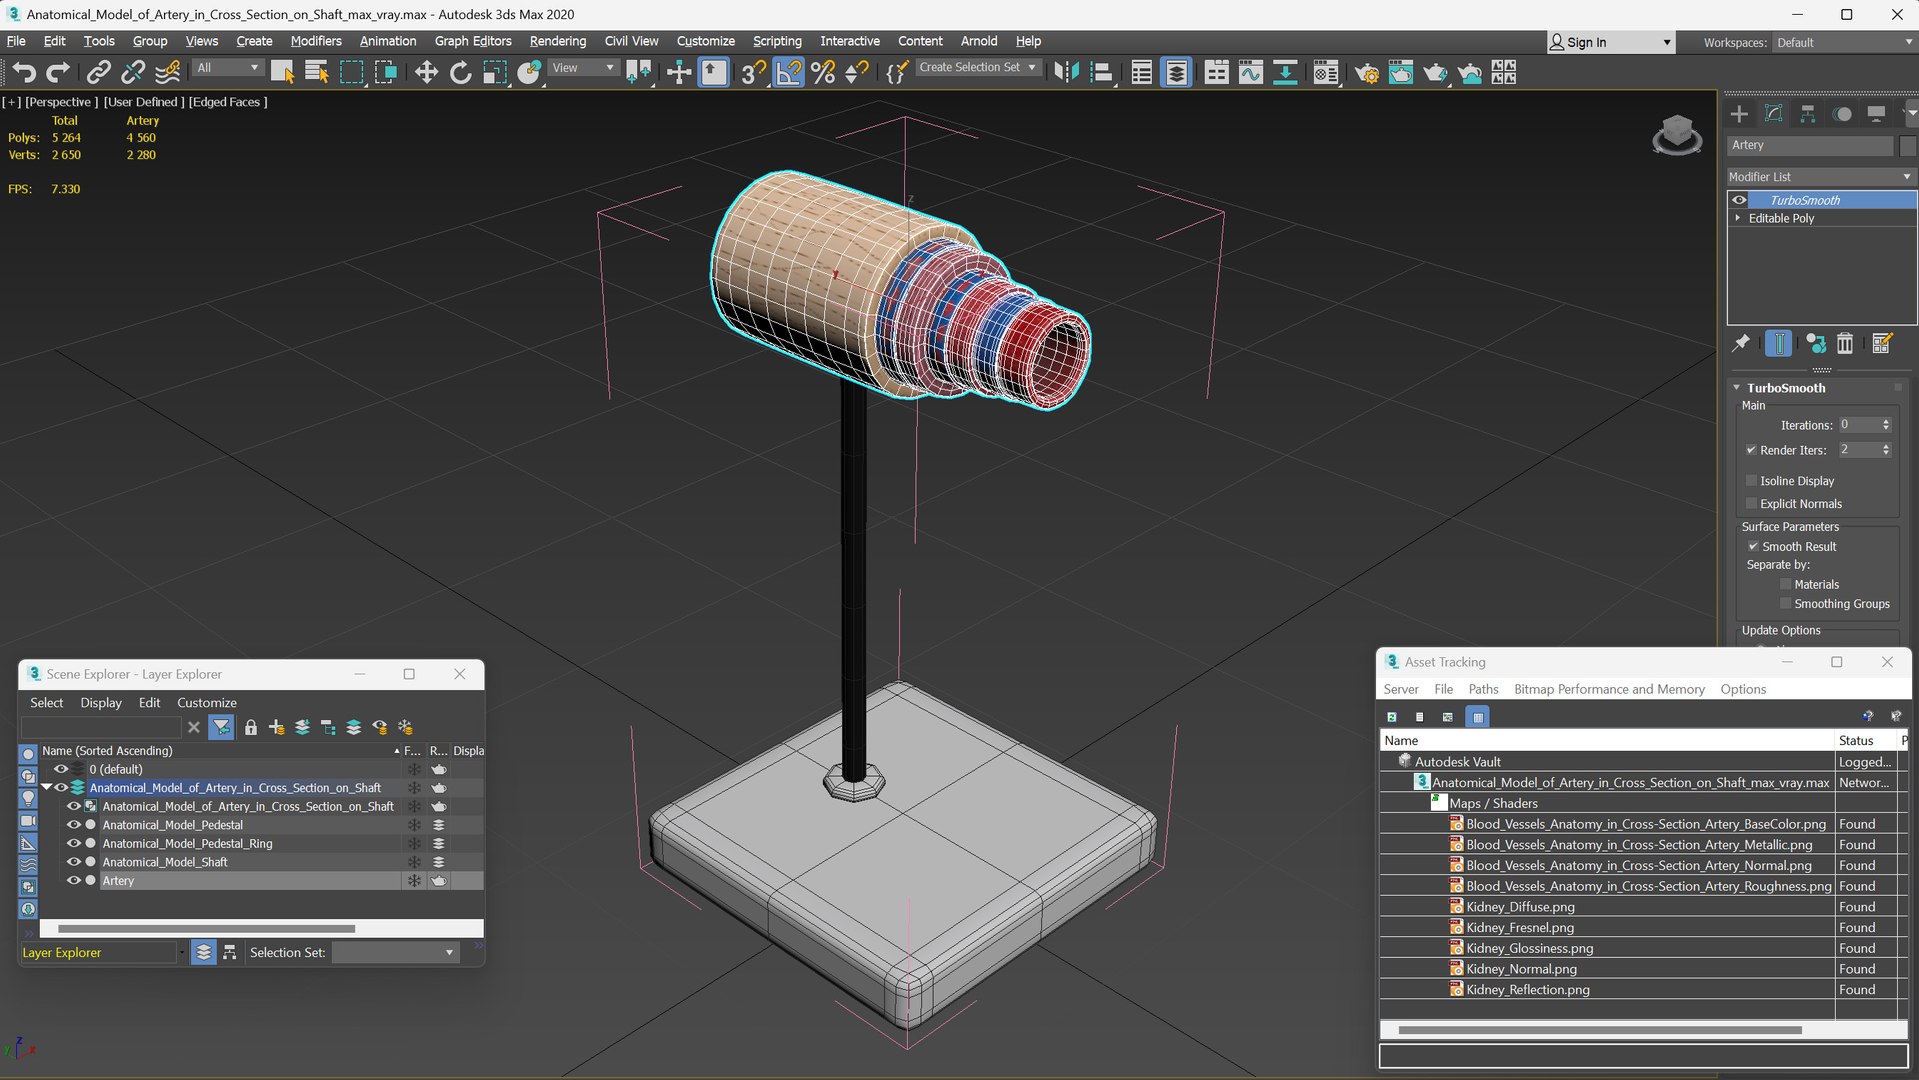The width and height of the screenshot is (1919, 1080).
Task: Click the Artery object color swatch
Action: [1907, 145]
